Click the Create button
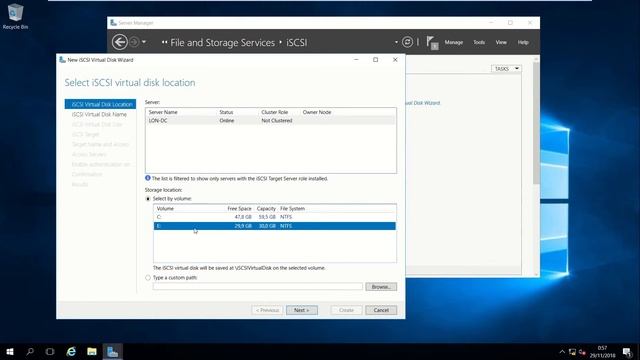640x360 pixels. [346, 310]
